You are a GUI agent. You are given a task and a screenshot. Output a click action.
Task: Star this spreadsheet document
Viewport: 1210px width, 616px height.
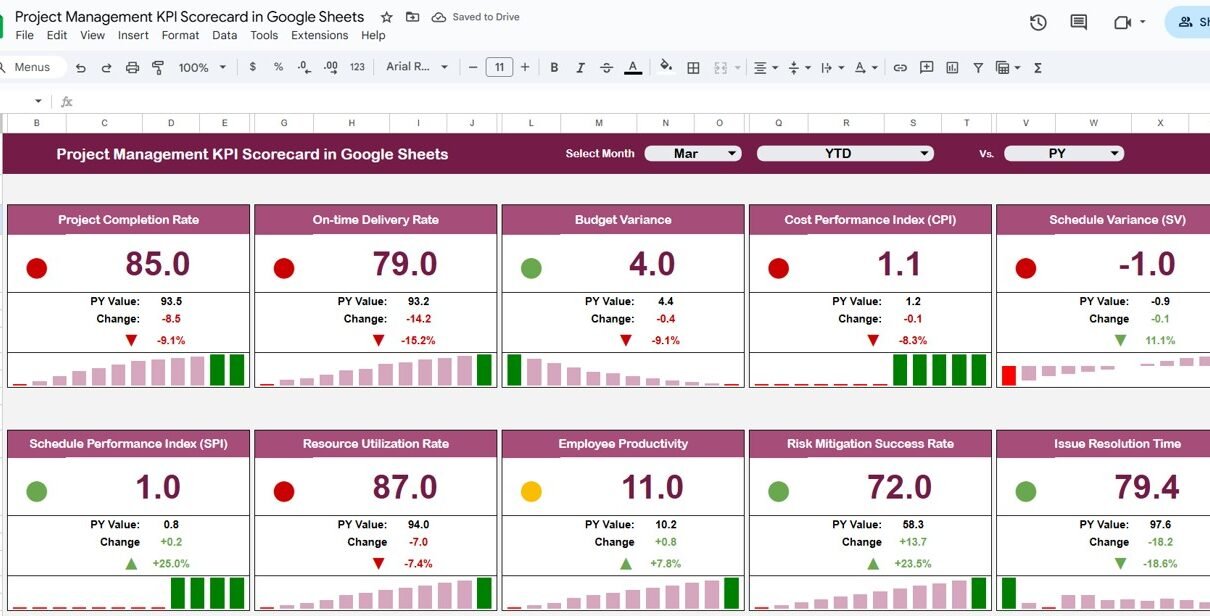click(387, 17)
